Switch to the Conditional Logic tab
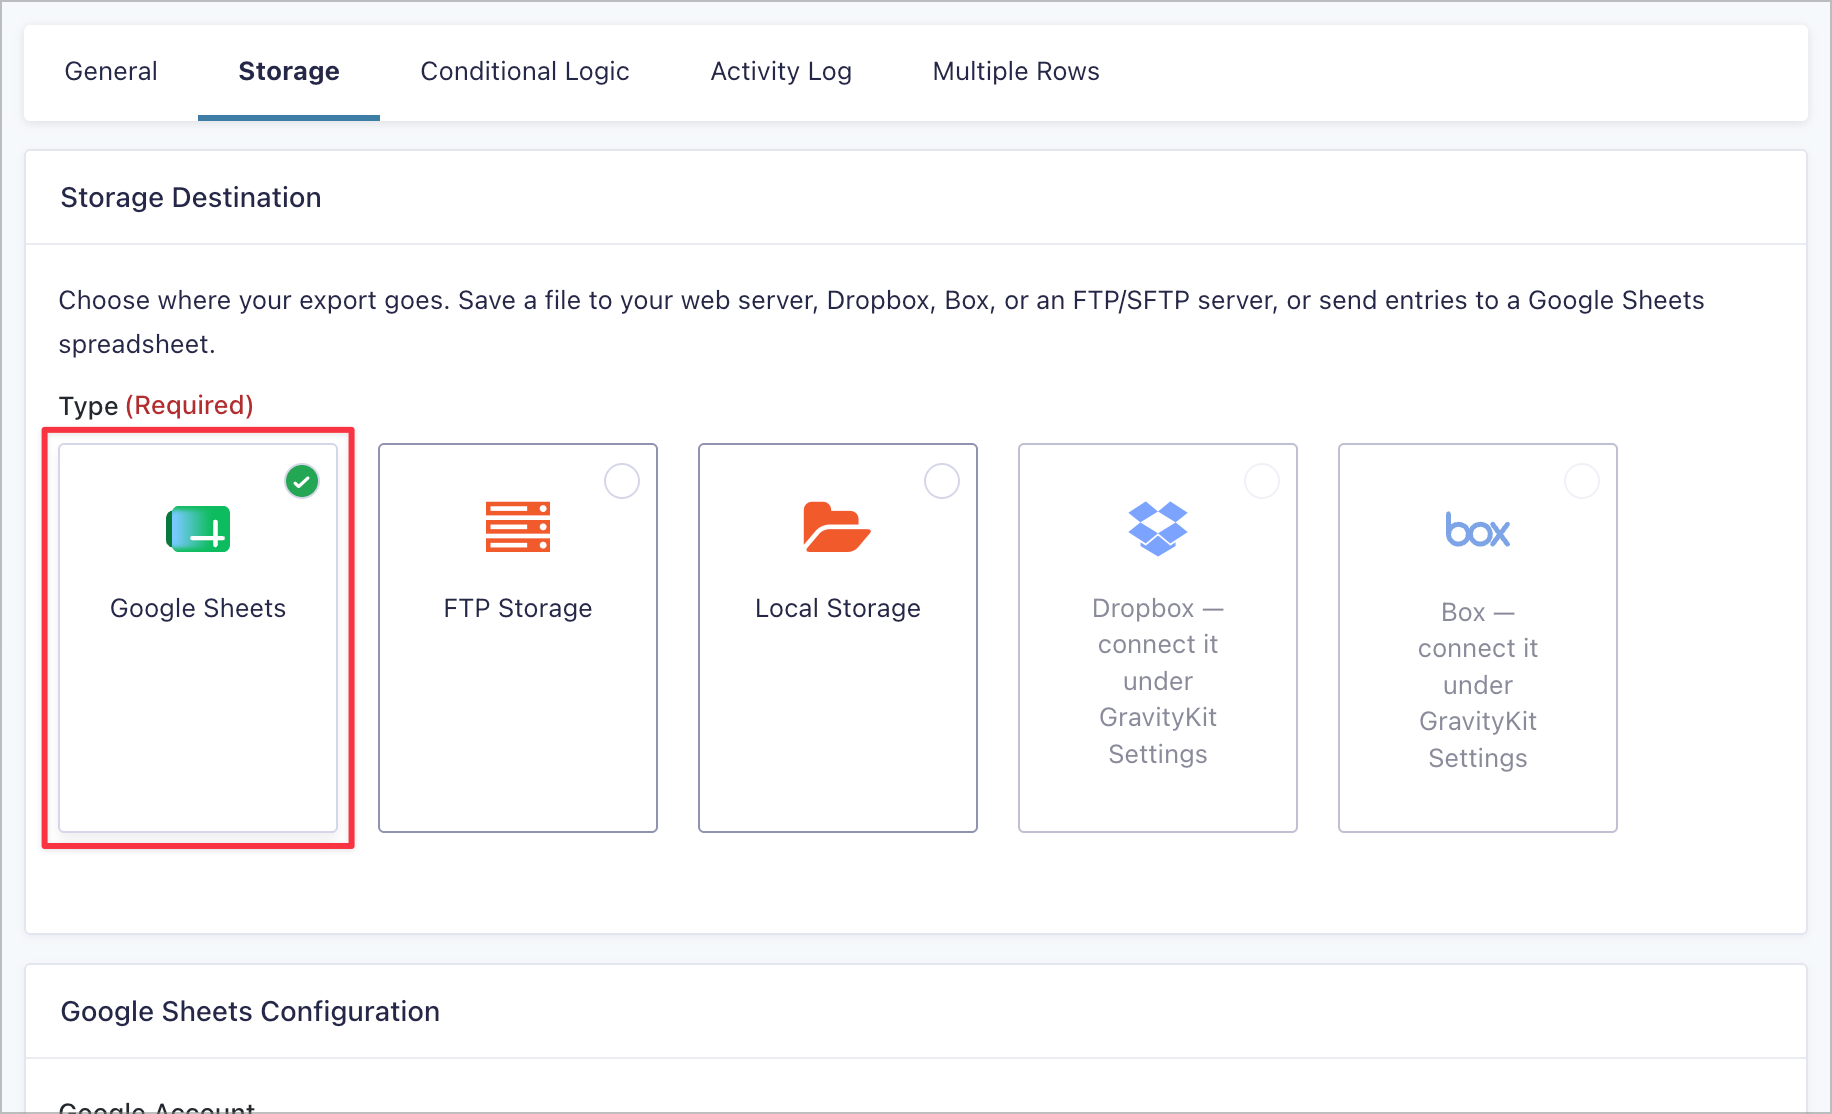Screen dimensions: 1832x1114 525,72
